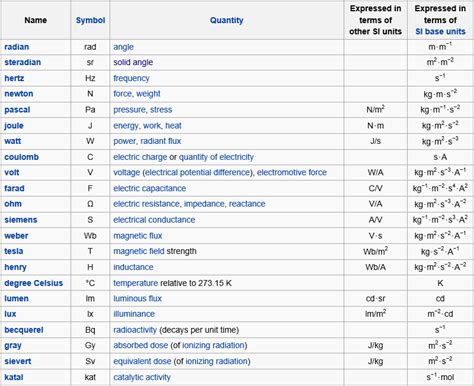Click the degree Celsius link
Screen dimensions: 474x386
[34, 283]
